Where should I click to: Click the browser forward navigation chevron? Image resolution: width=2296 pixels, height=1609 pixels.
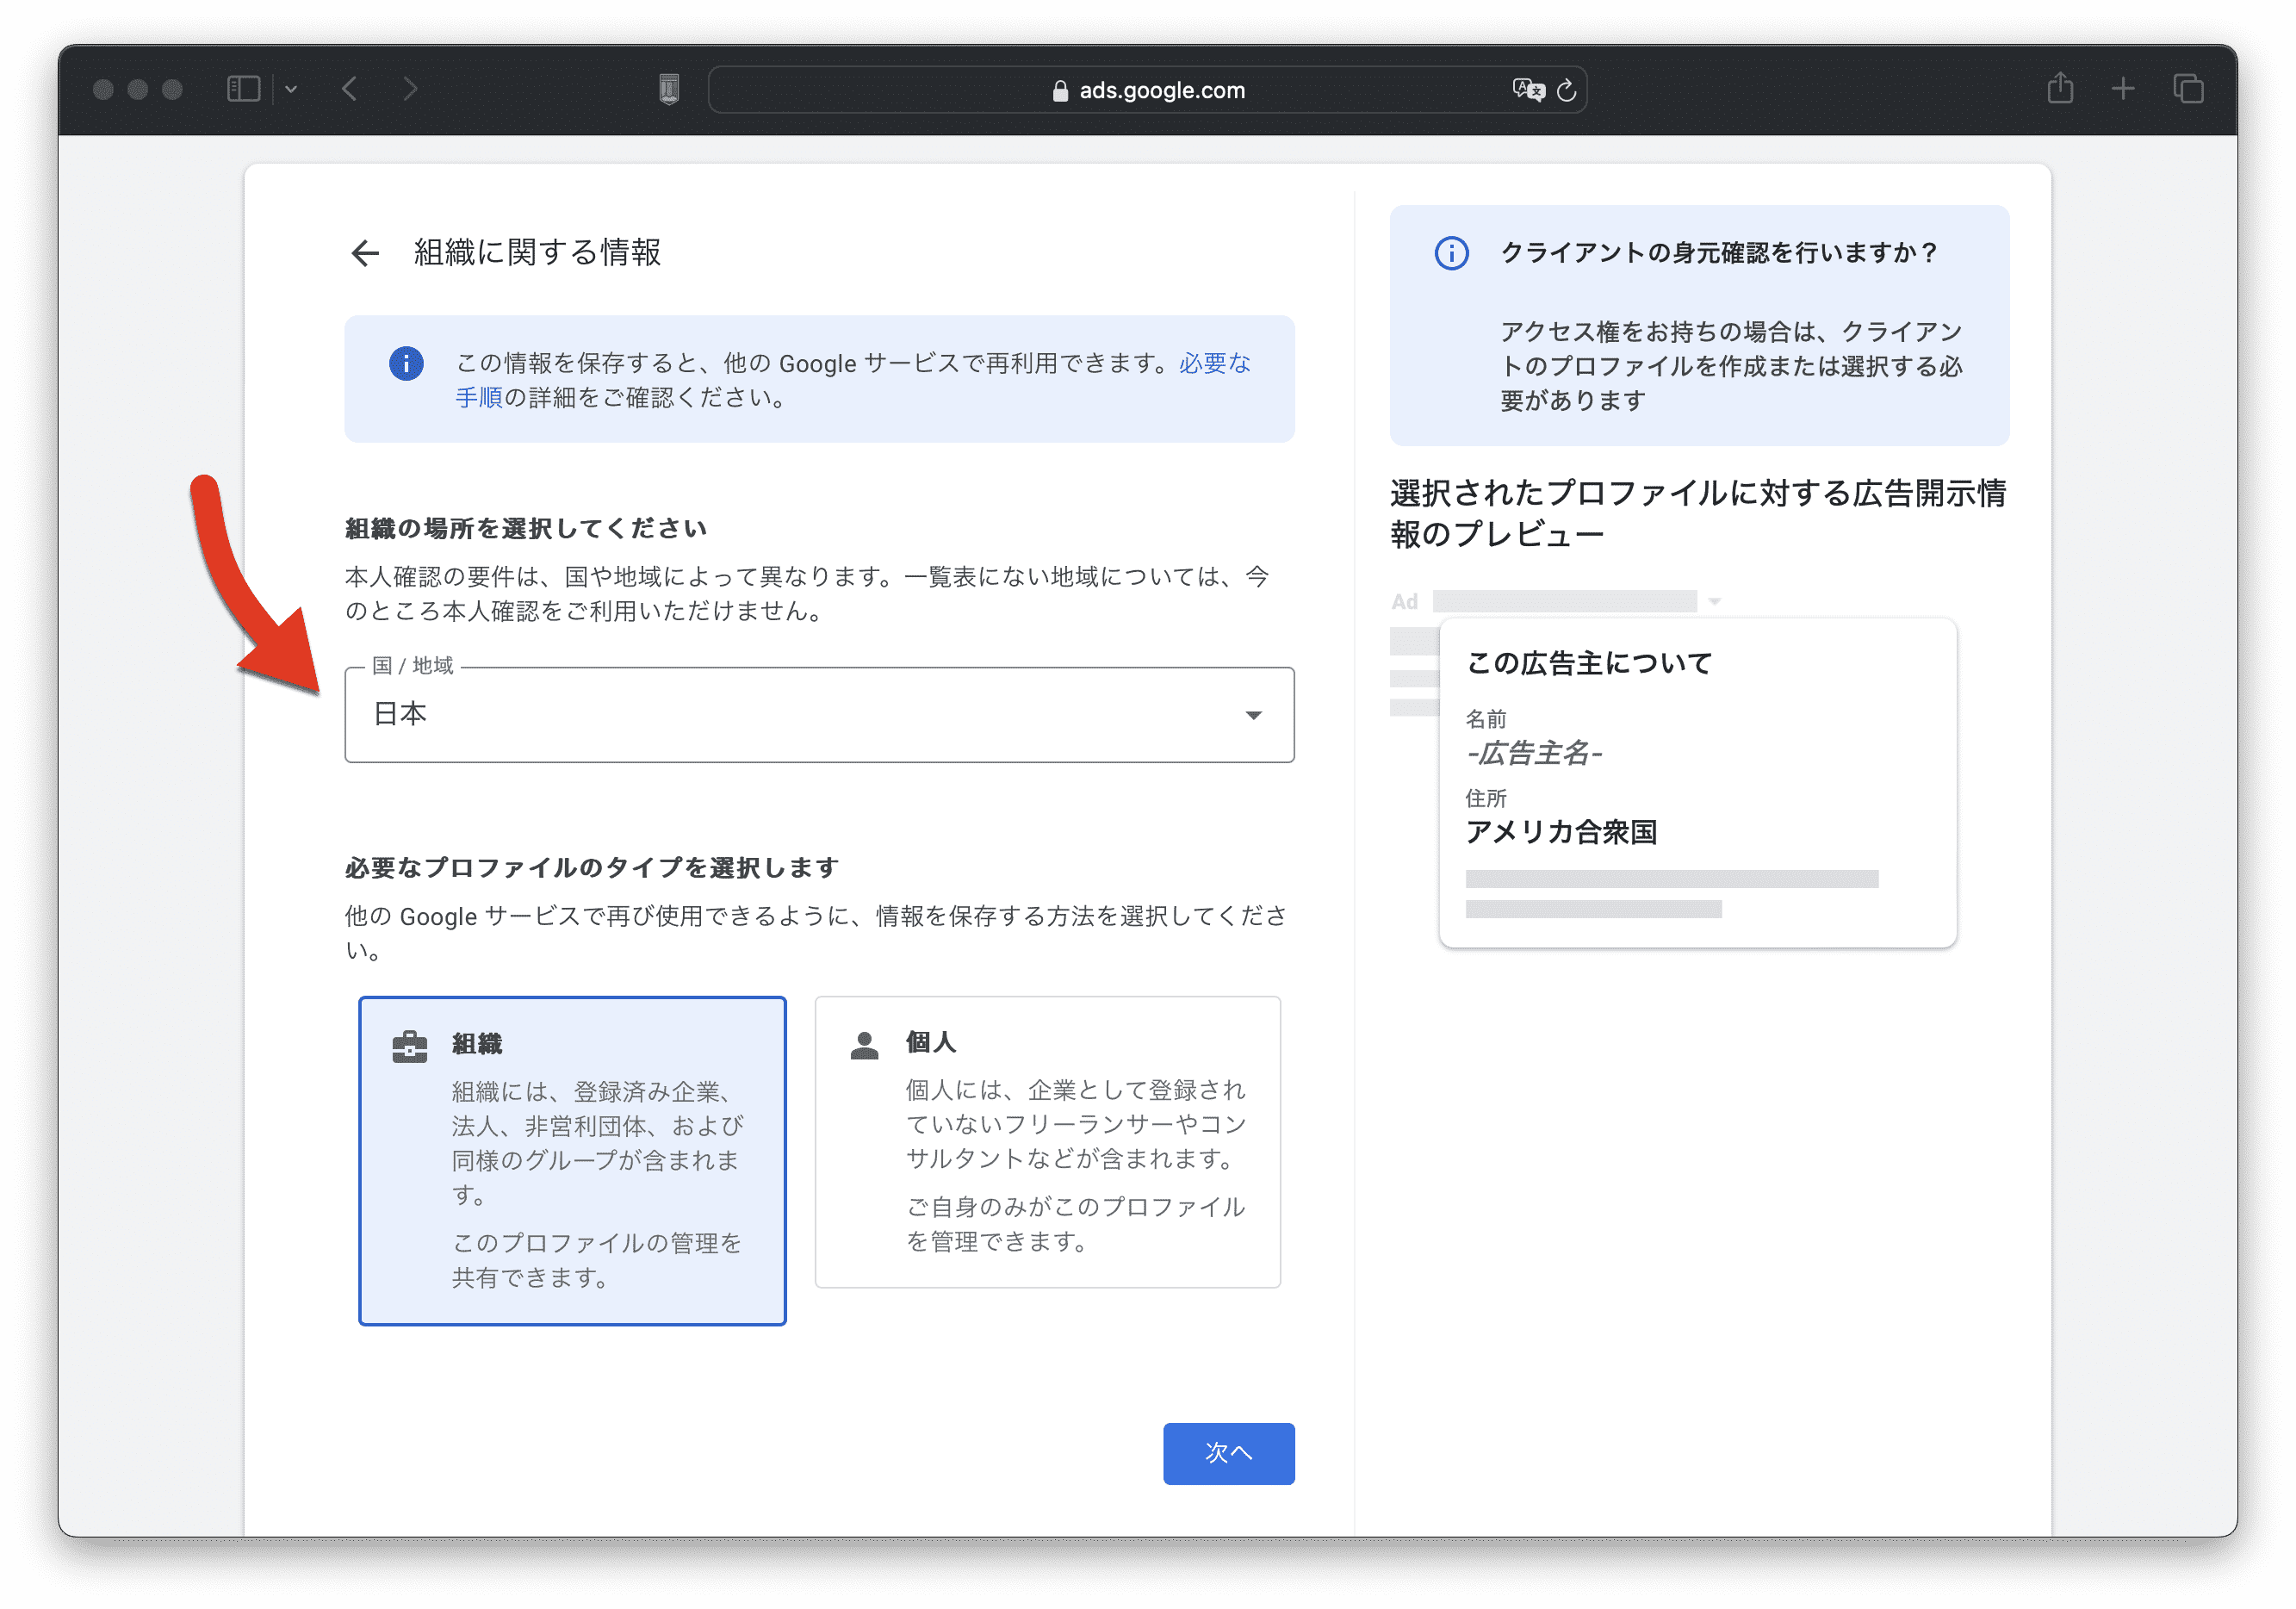(x=410, y=89)
